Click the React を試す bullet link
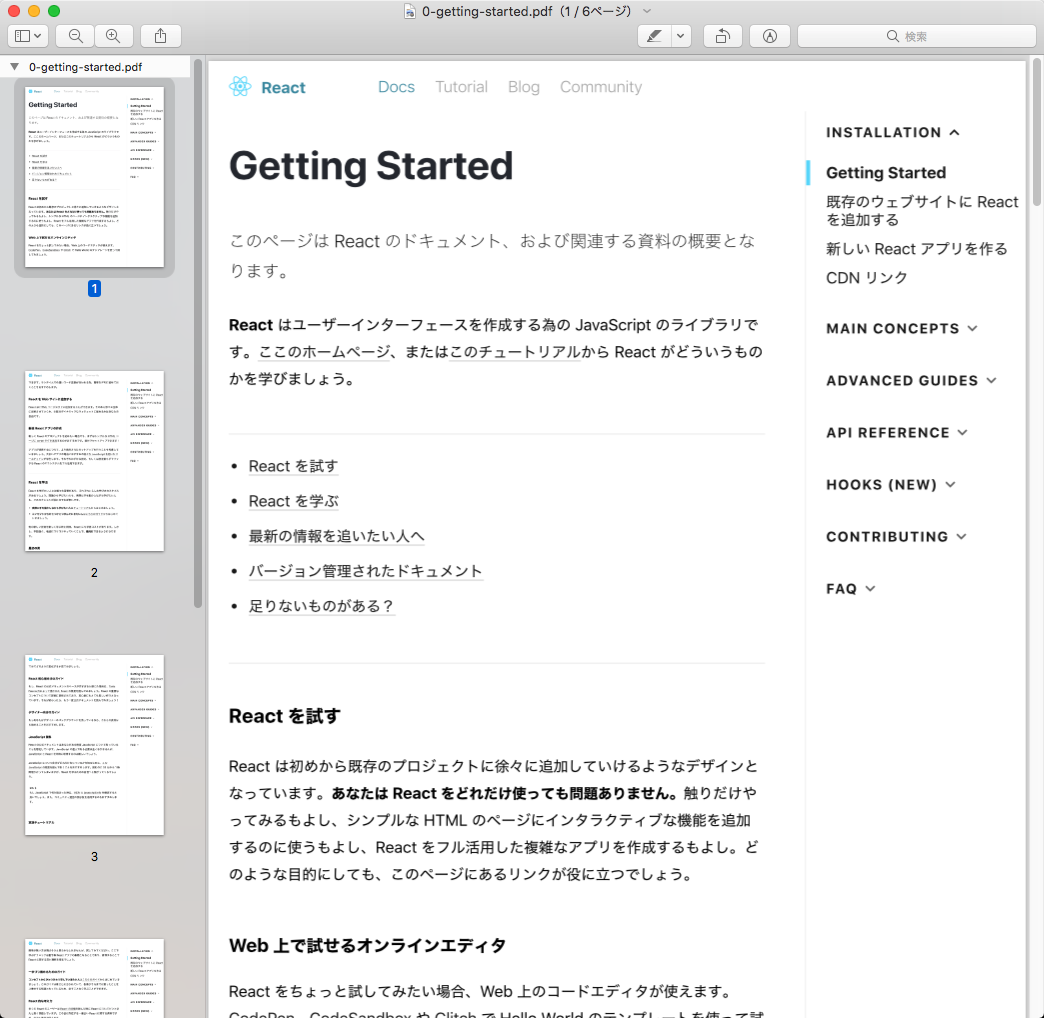 click(x=293, y=466)
